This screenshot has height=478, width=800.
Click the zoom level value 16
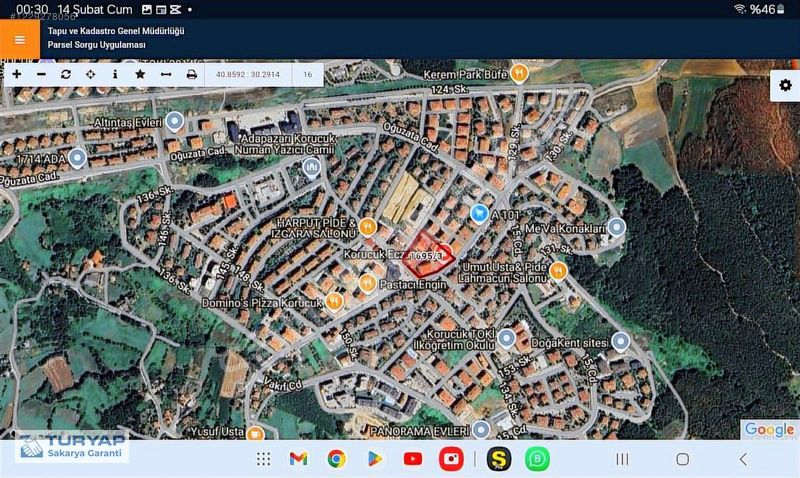(308, 74)
